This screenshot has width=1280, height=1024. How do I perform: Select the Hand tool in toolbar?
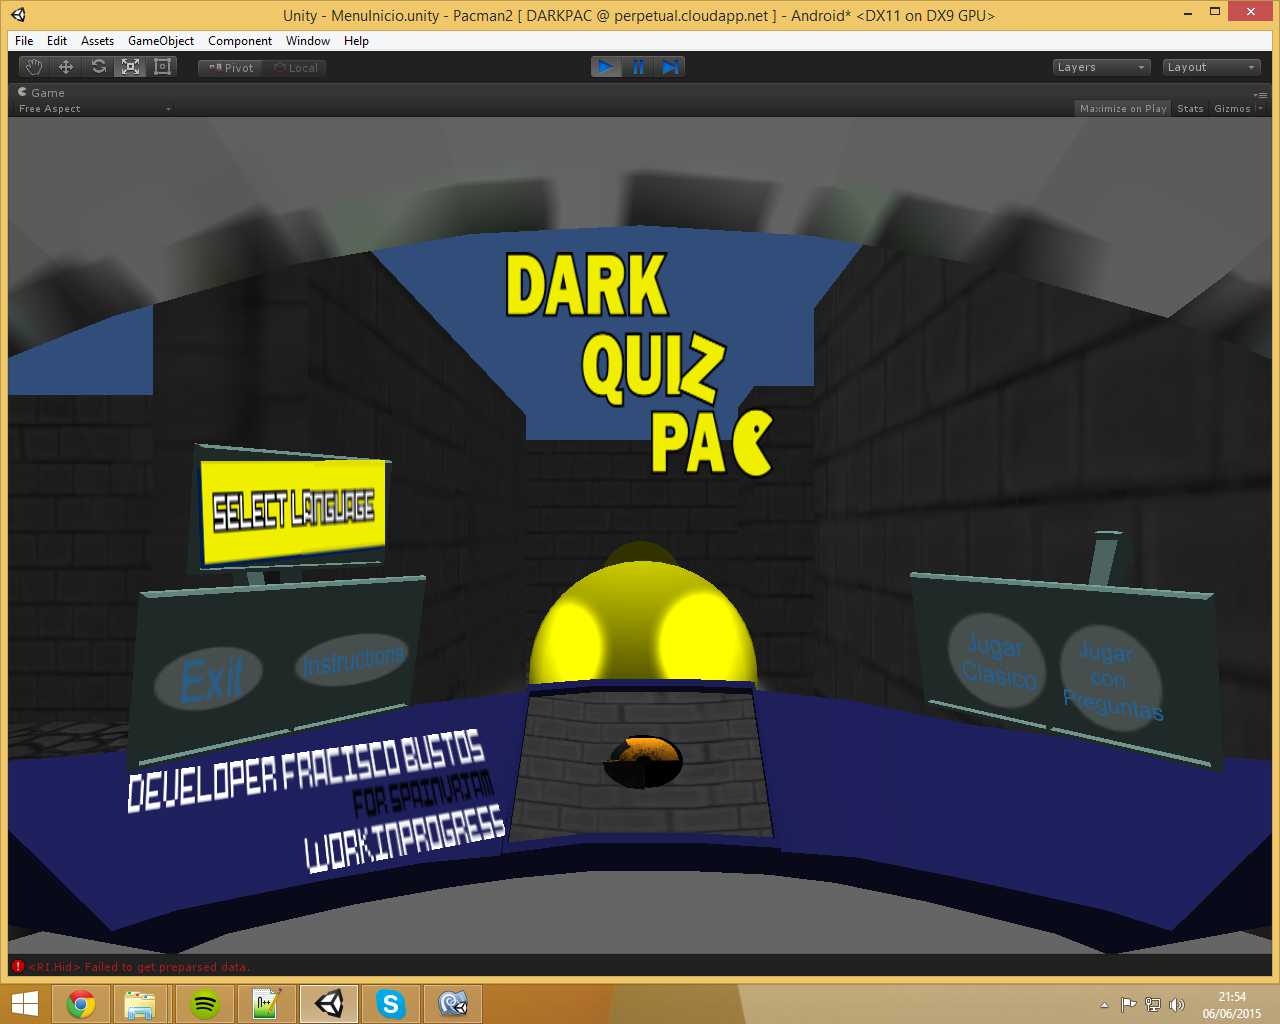pos(34,67)
